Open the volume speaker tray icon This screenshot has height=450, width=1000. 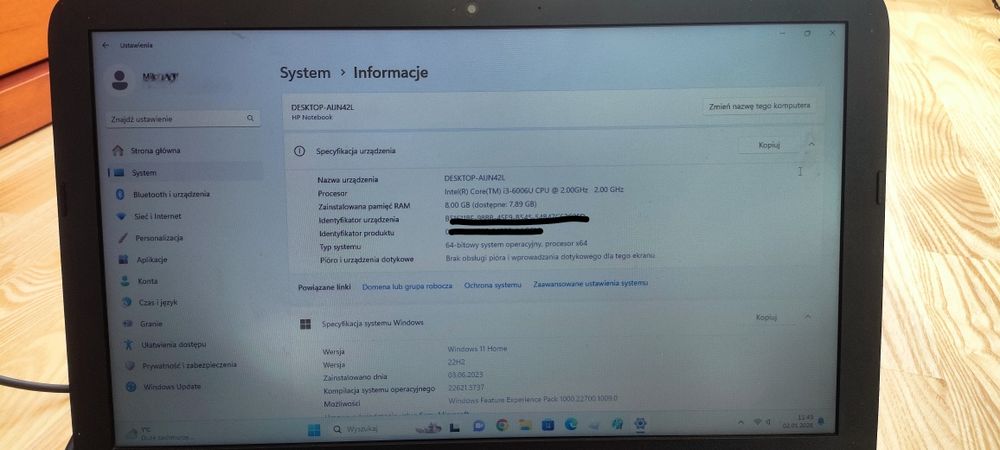tap(768, 422)
